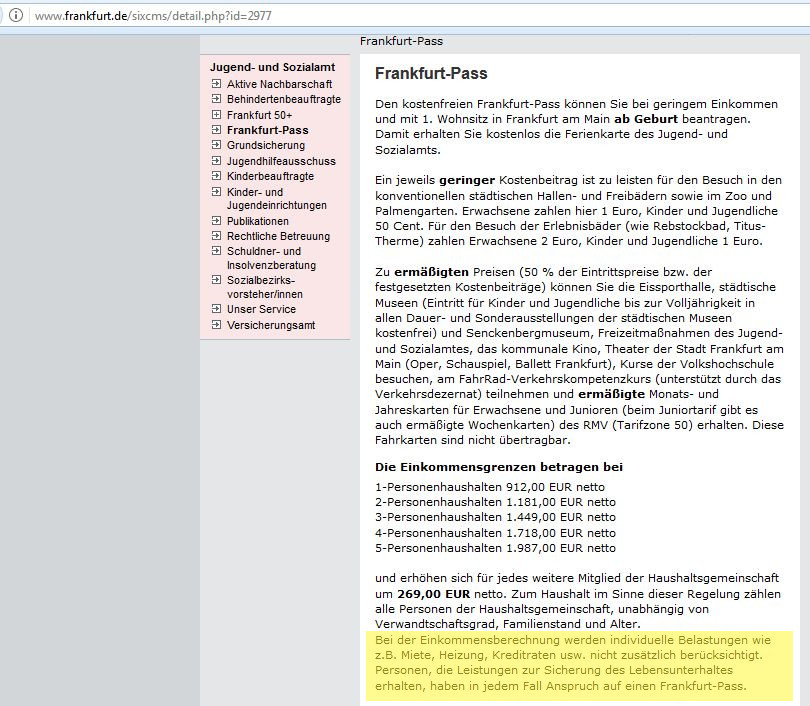Click the arrow icon beside Kinderbeauftragte
The height and width of the screenshot is (706, 810).
(216, 176)
